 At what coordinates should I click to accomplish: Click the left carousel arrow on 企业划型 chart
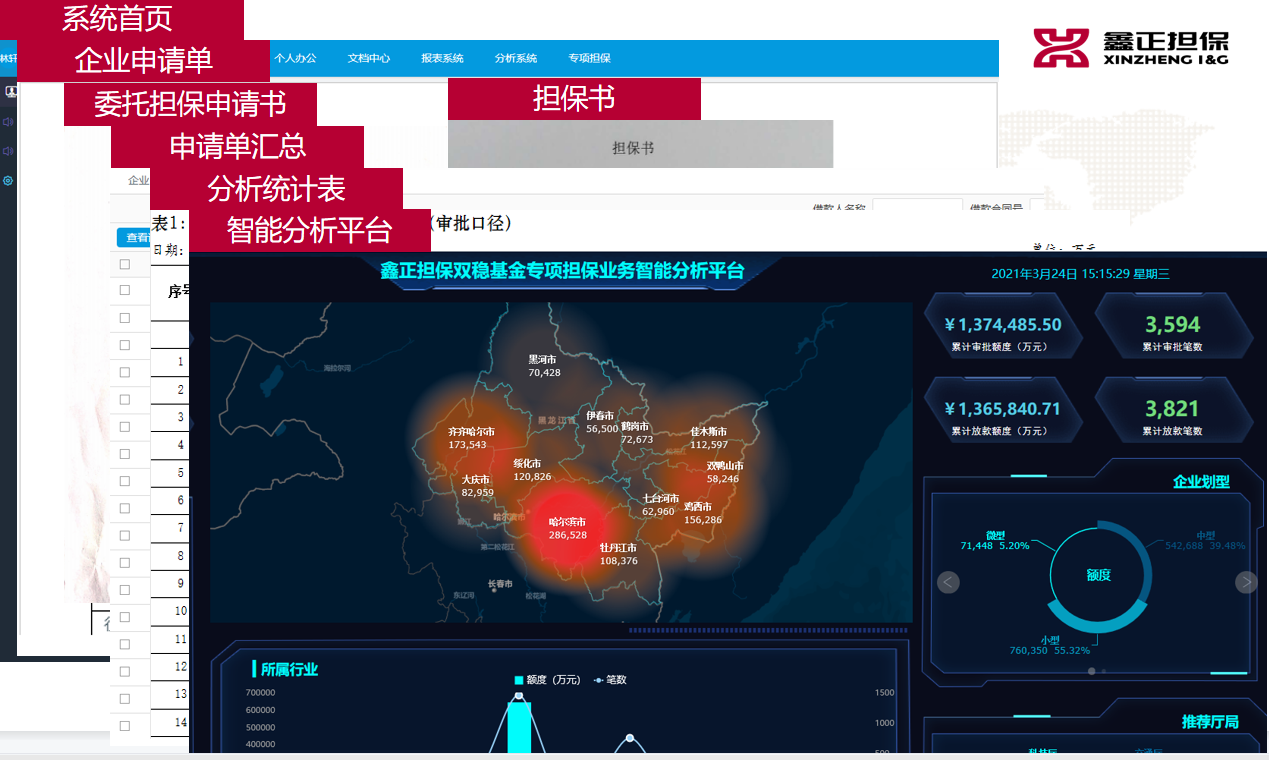[949, 582]
